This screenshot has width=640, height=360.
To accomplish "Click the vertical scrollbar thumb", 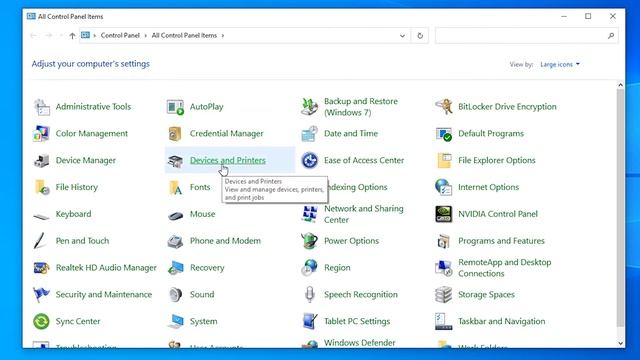I will pos(620,207).
